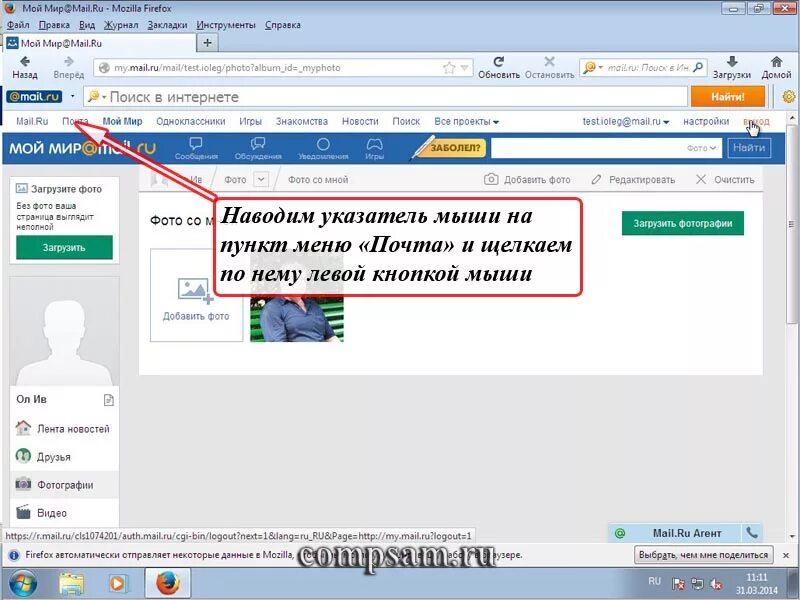
Task: Open Фотографии camera icon in sidebar
Action: pos(23,484)
